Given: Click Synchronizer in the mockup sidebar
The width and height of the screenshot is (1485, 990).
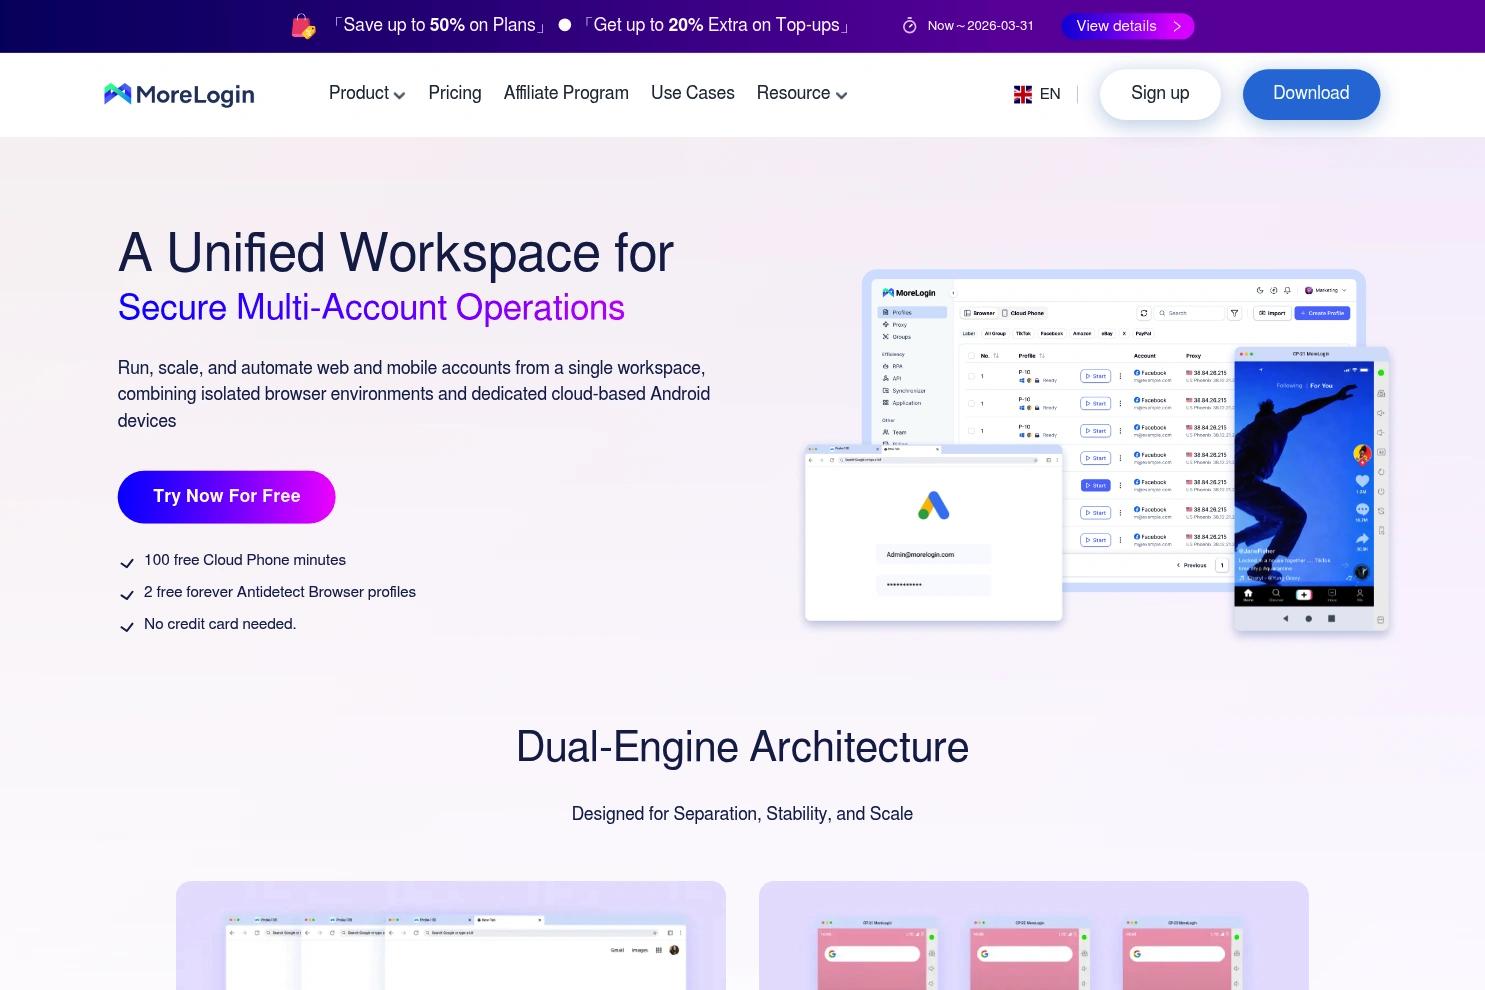Looking at the screenshot, I should tap(904, 391).
